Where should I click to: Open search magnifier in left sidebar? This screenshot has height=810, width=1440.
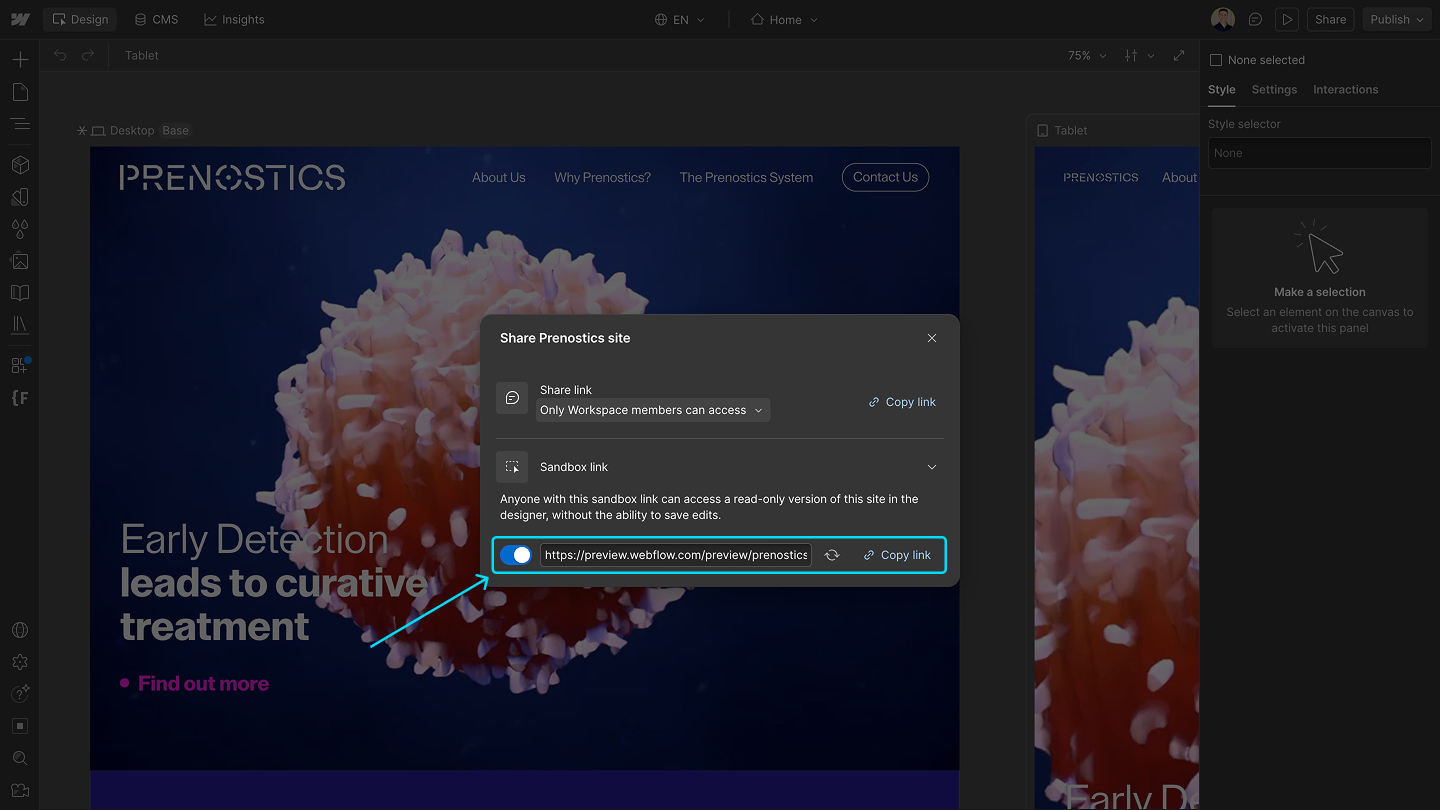click(x=20, y=758)
